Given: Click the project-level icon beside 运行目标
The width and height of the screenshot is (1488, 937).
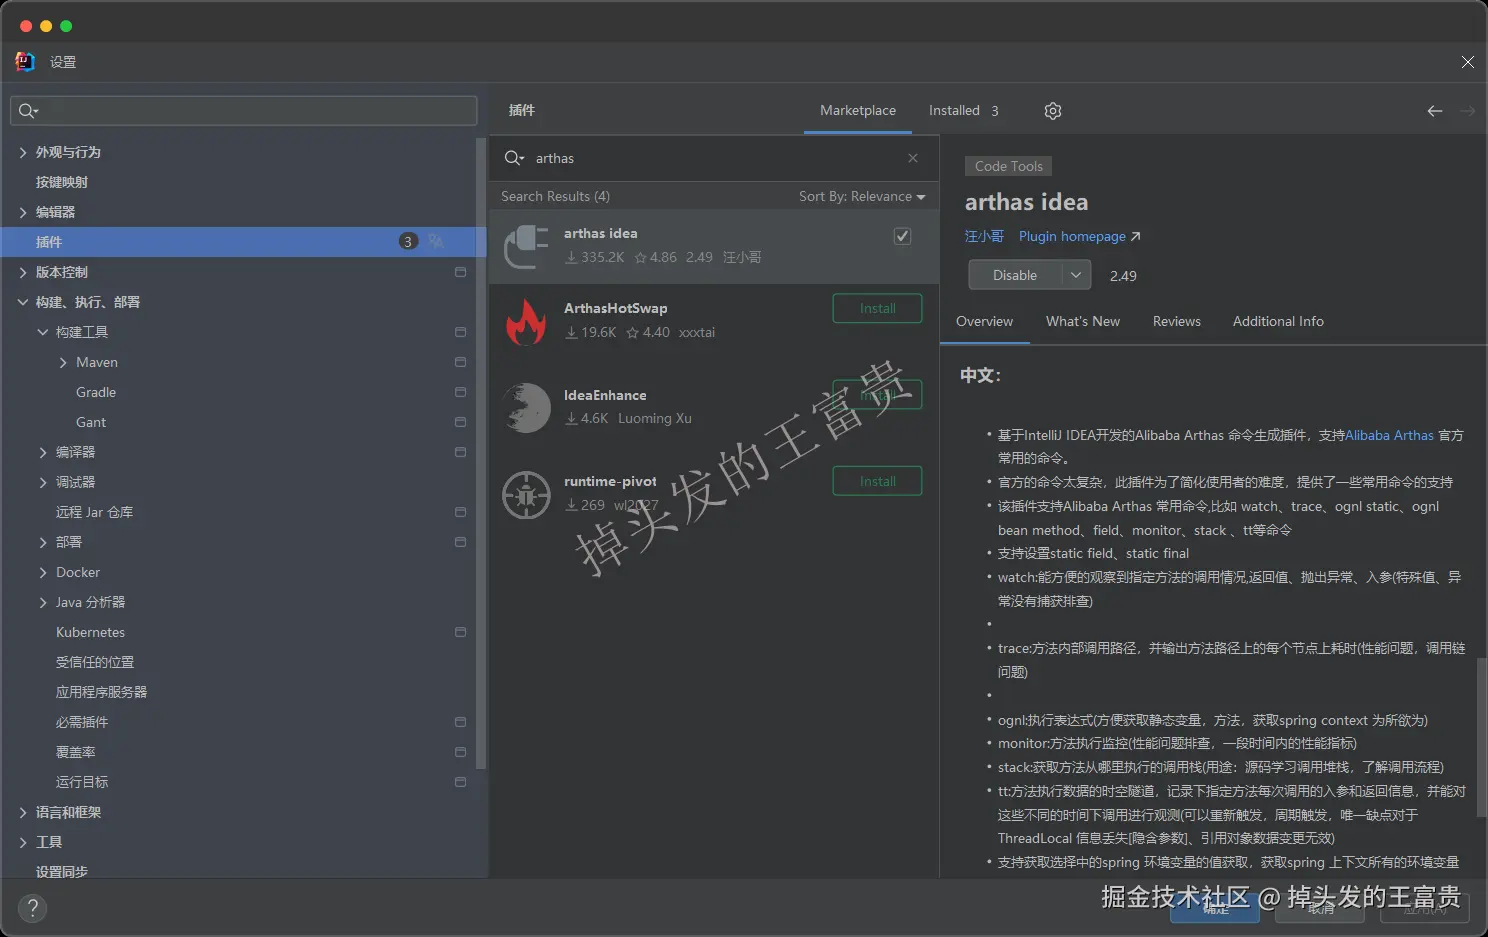Looking at the screenshot, I should click(x=460, y=782).
